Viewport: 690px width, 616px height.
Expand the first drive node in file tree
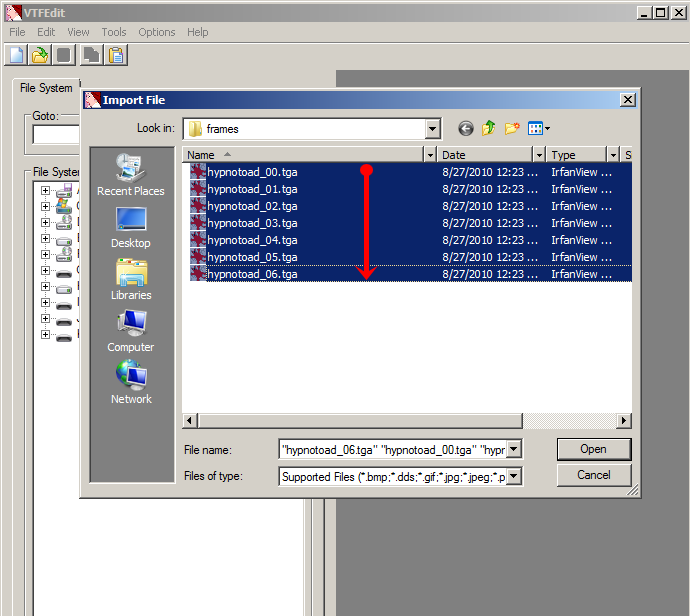coord(45,190)
